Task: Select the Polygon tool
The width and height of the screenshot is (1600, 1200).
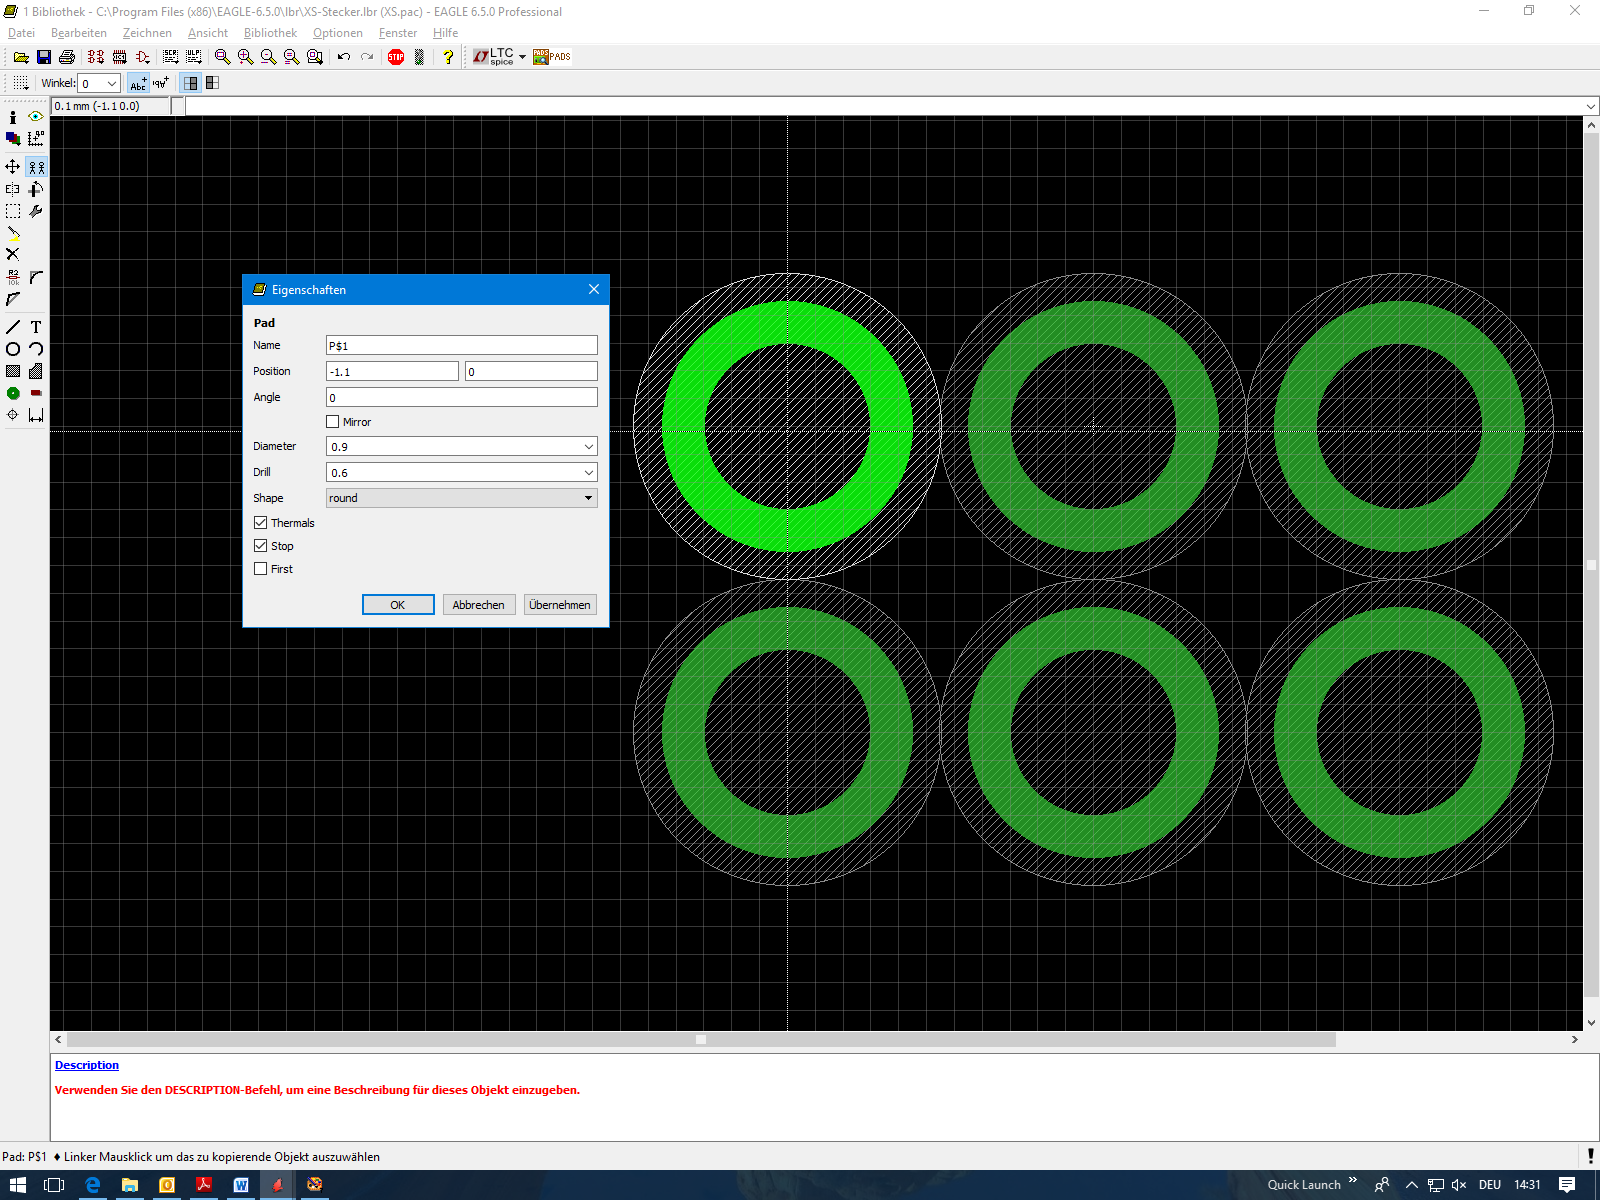Action: coord(36,371)
